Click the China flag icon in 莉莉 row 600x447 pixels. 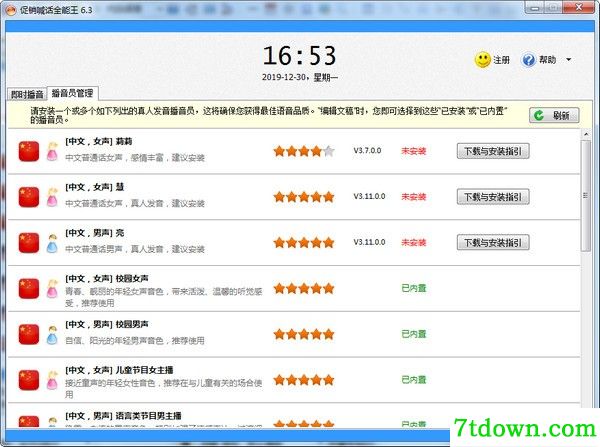tap(29, 151)
